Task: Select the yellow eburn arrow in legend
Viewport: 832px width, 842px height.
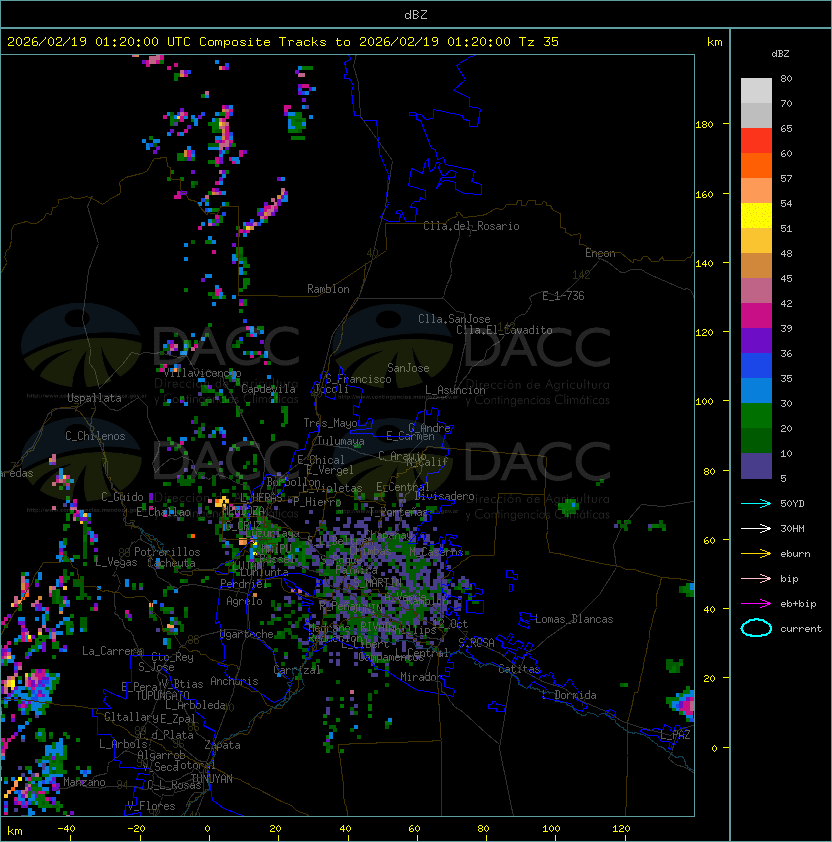Action: 756,554
